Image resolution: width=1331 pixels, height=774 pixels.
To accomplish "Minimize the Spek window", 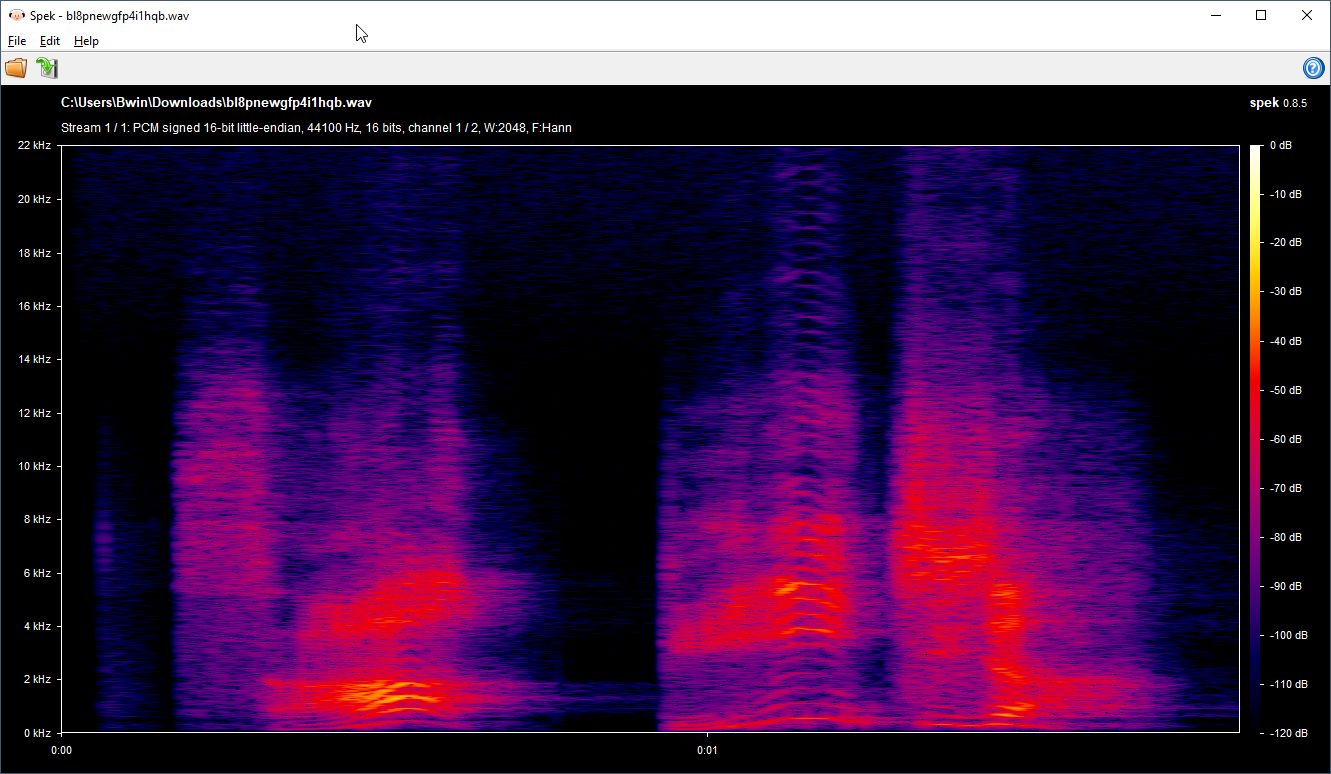I will (1216, 15).
